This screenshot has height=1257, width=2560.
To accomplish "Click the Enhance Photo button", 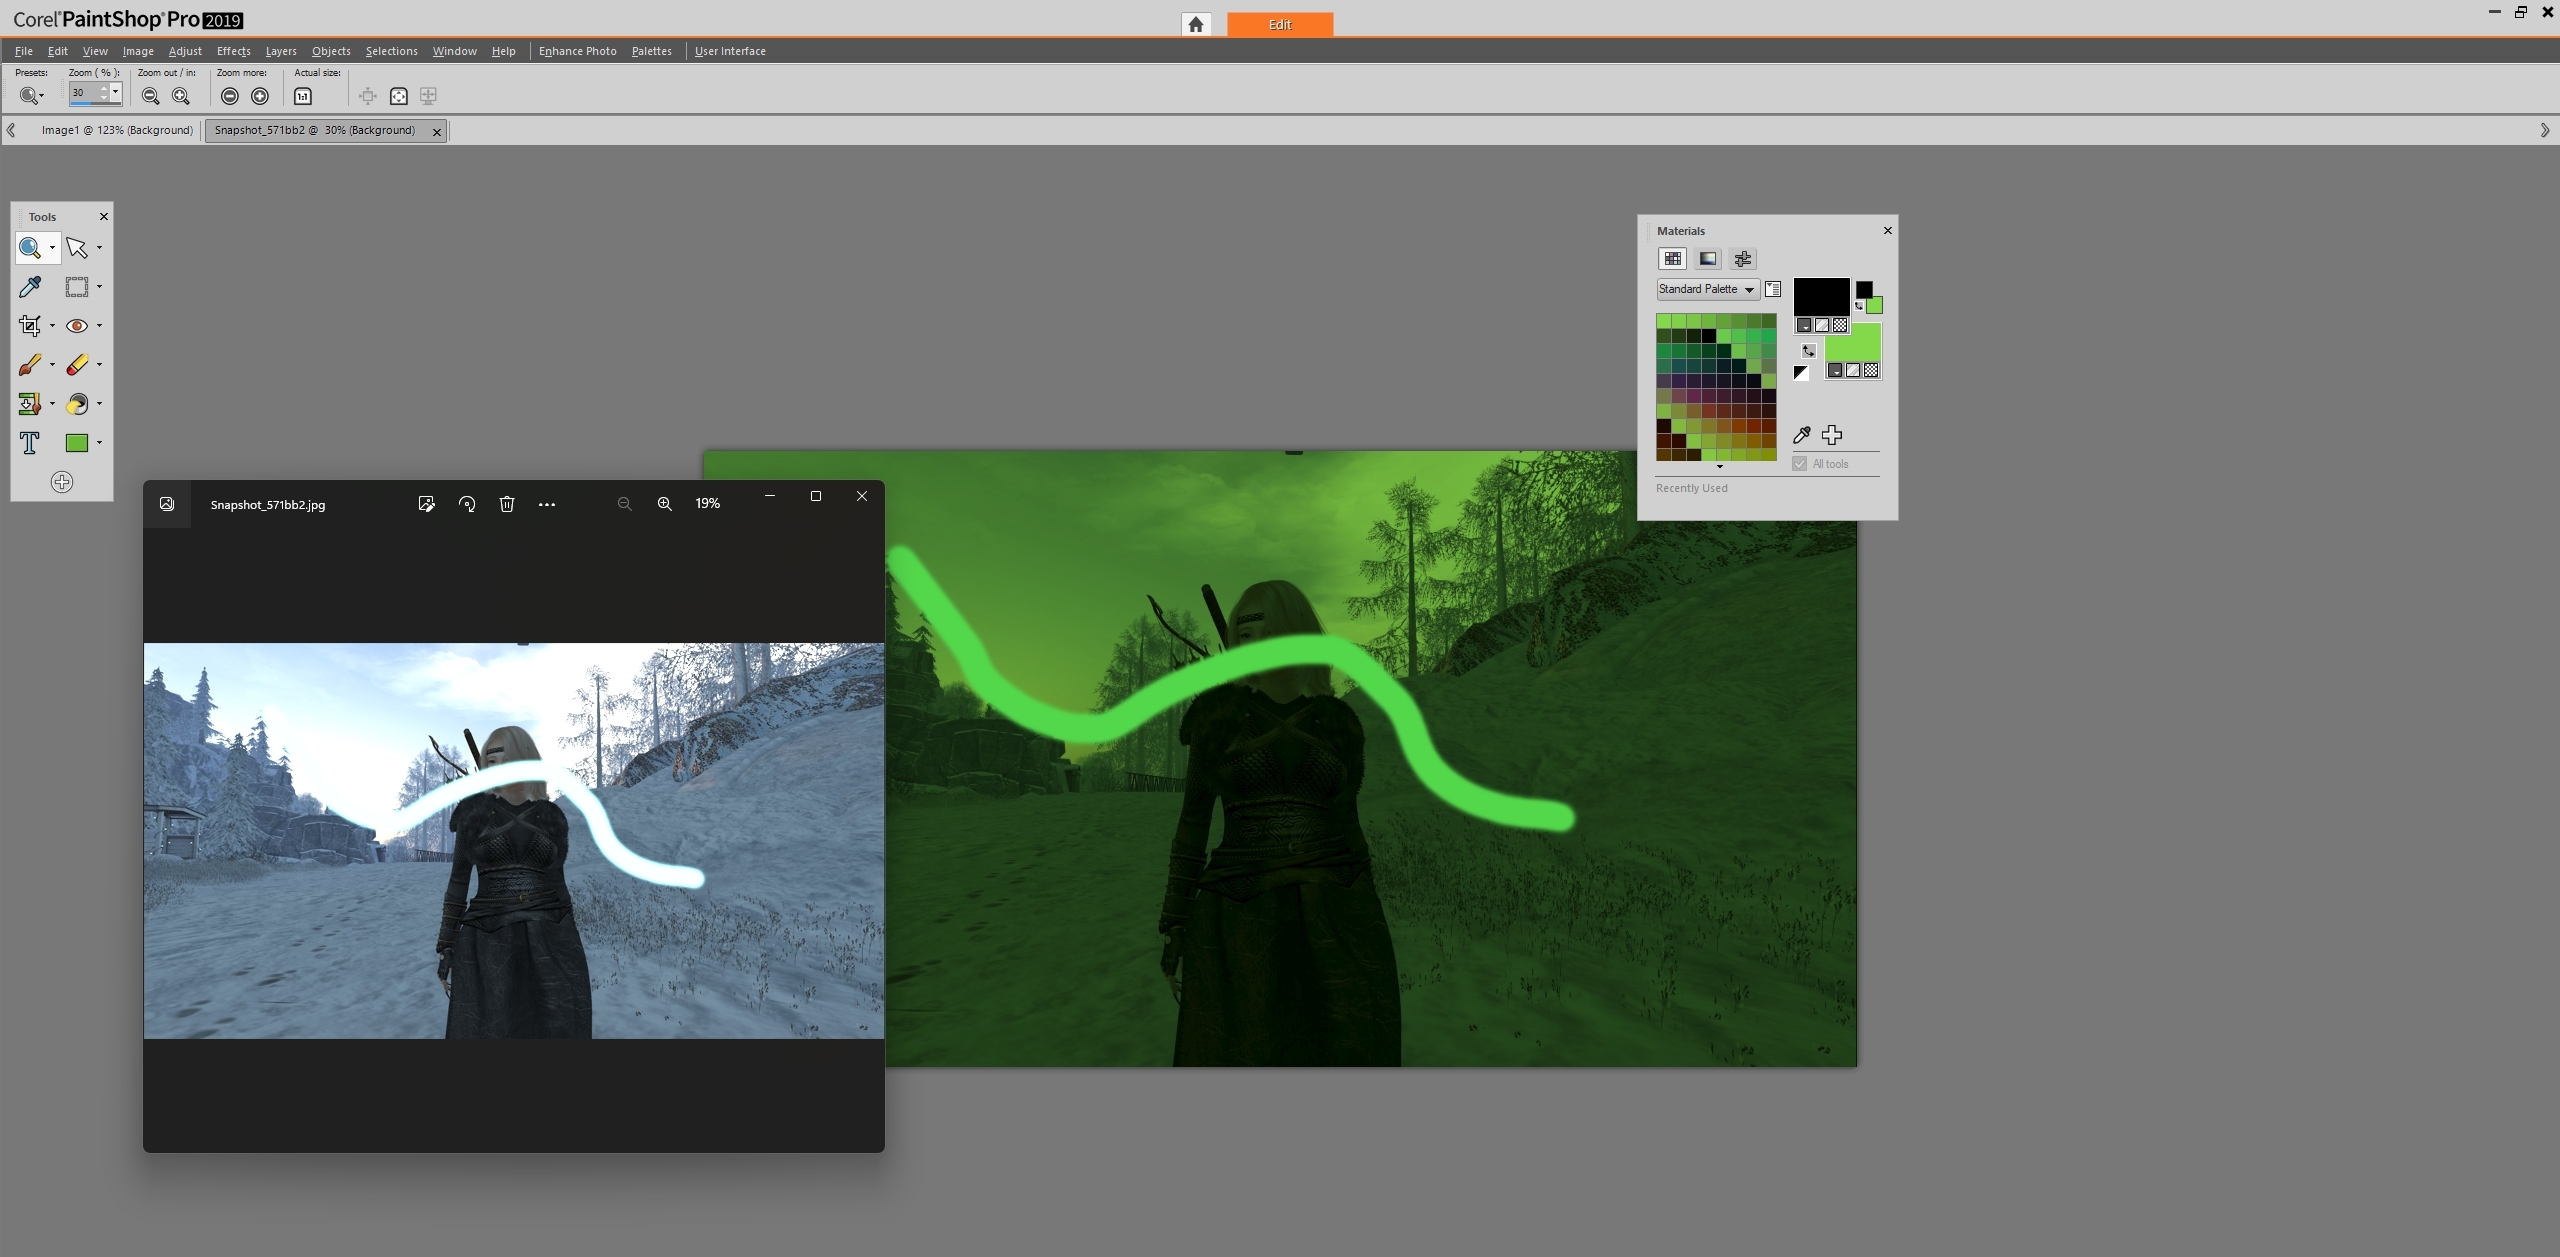I will point(577,51).
